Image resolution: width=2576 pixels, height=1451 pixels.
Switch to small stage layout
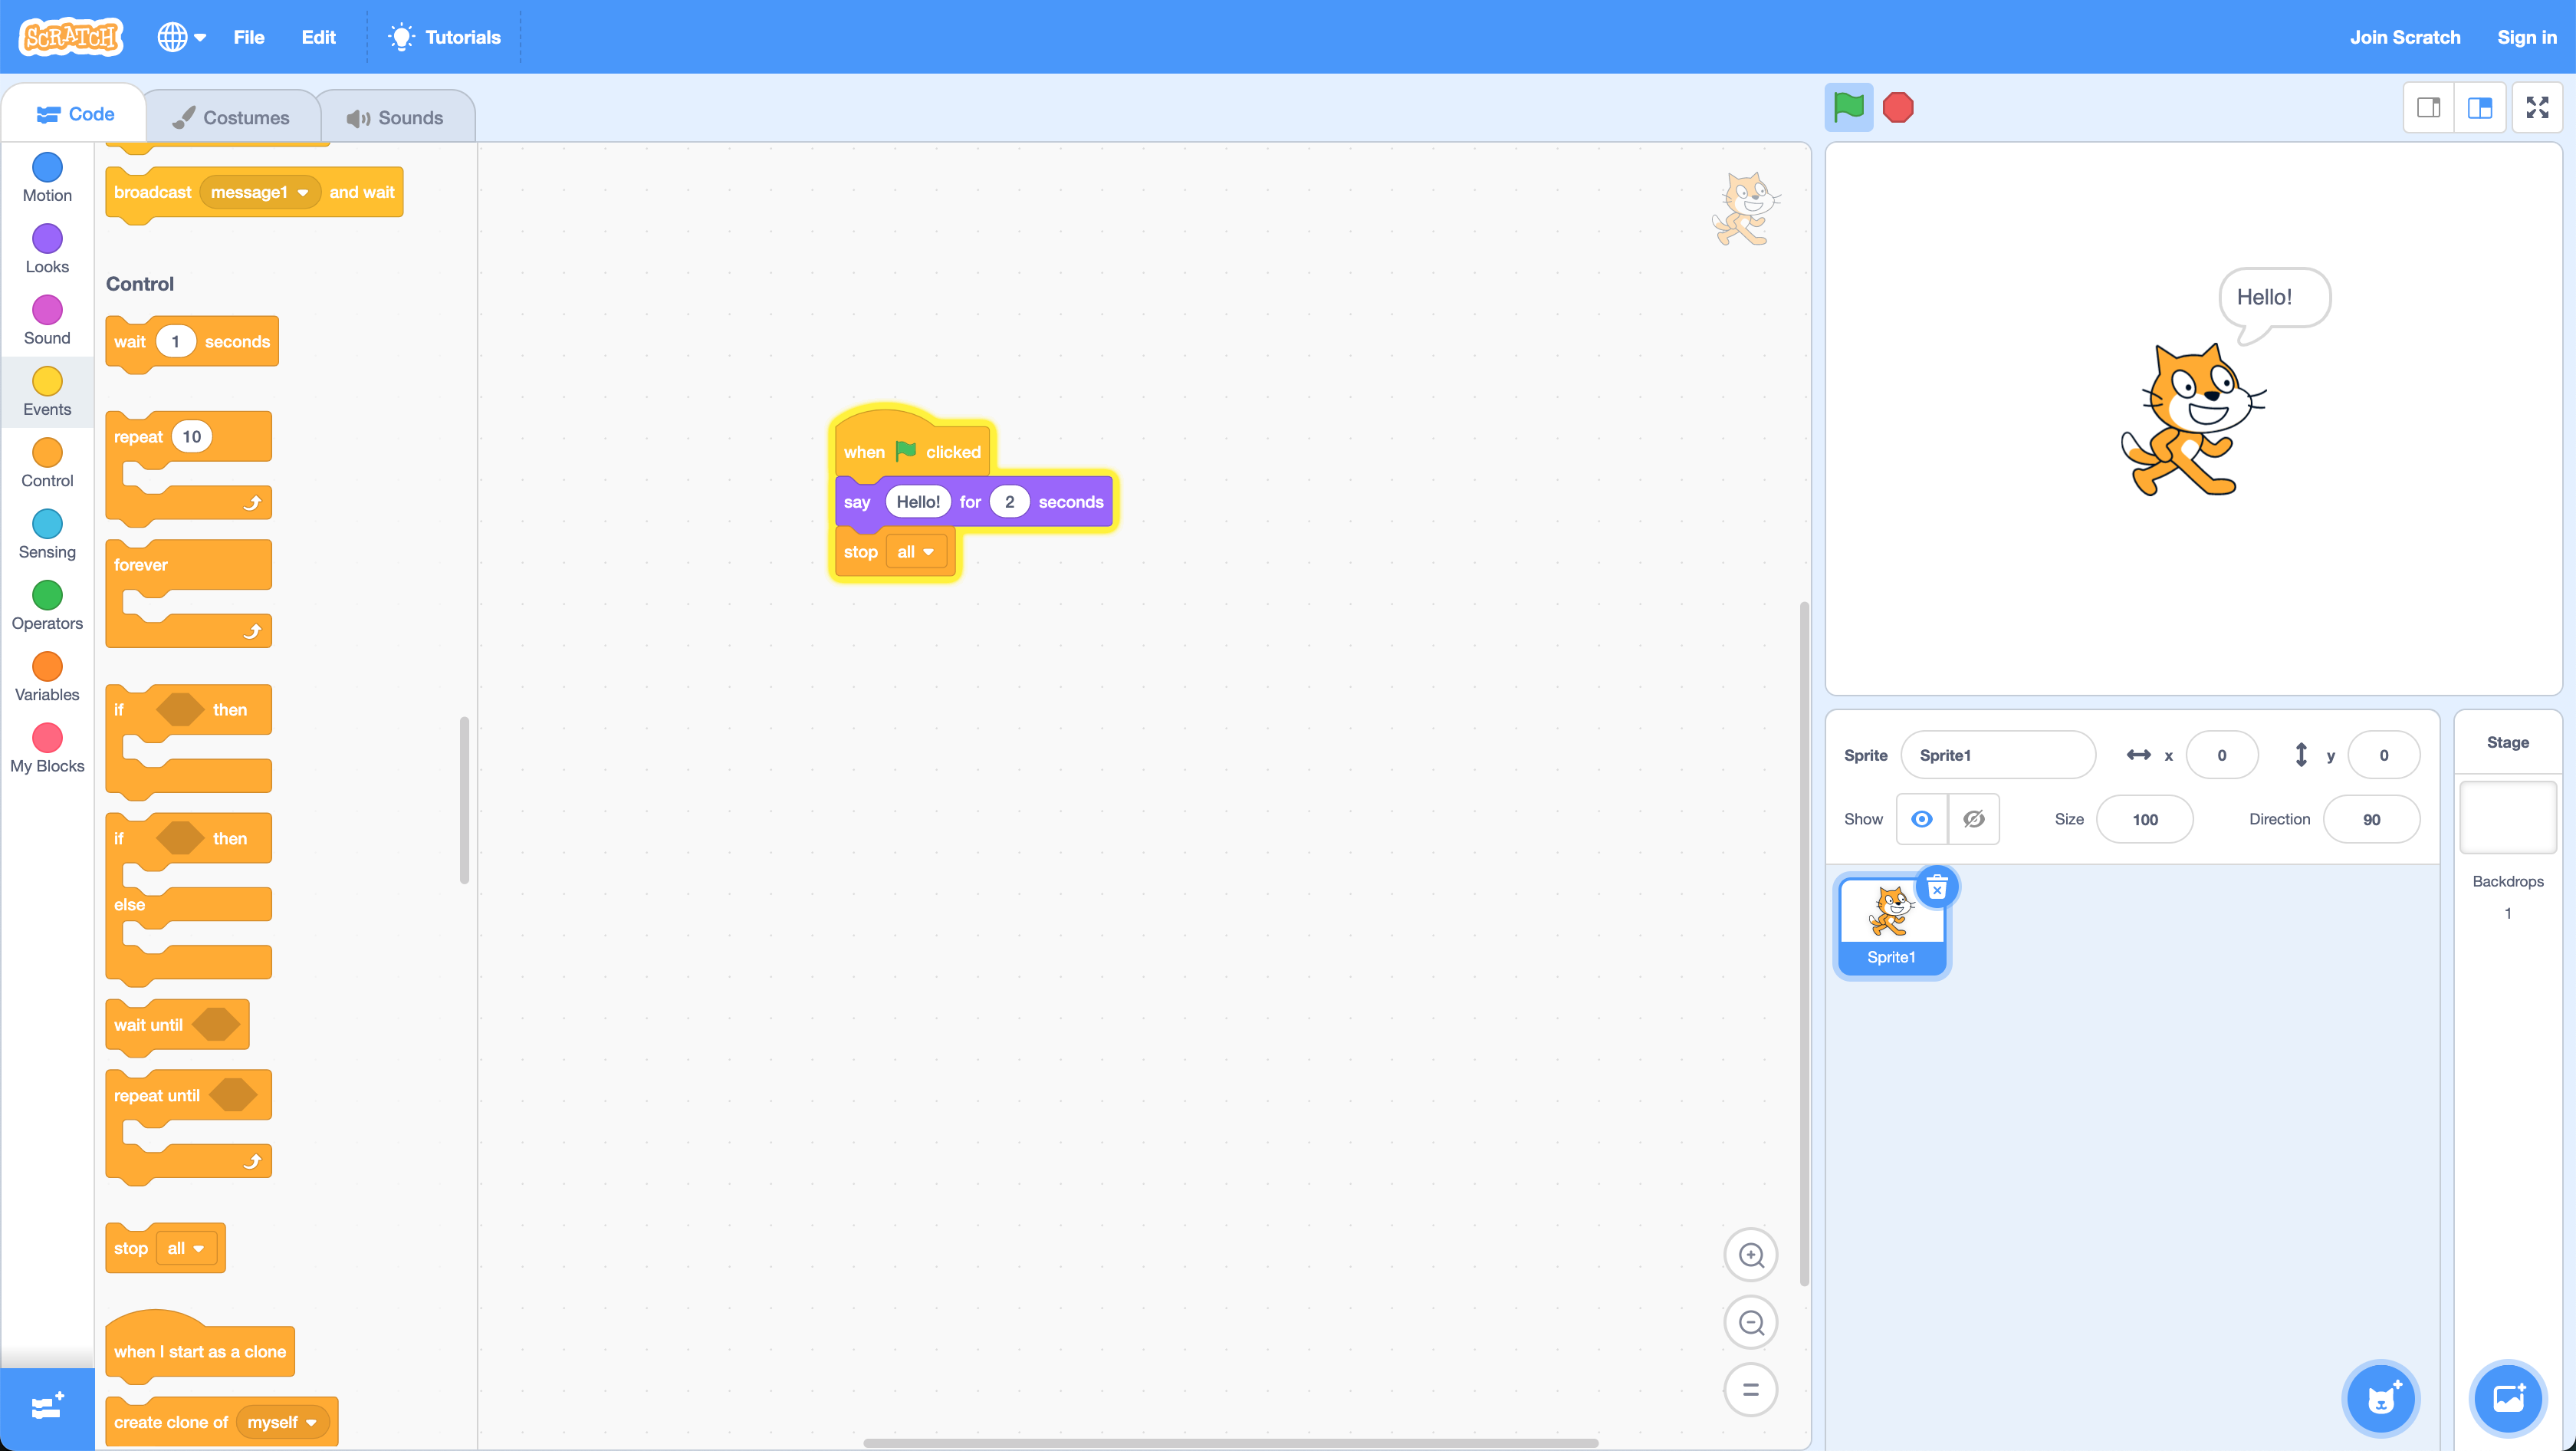(x=2428, y=107)
